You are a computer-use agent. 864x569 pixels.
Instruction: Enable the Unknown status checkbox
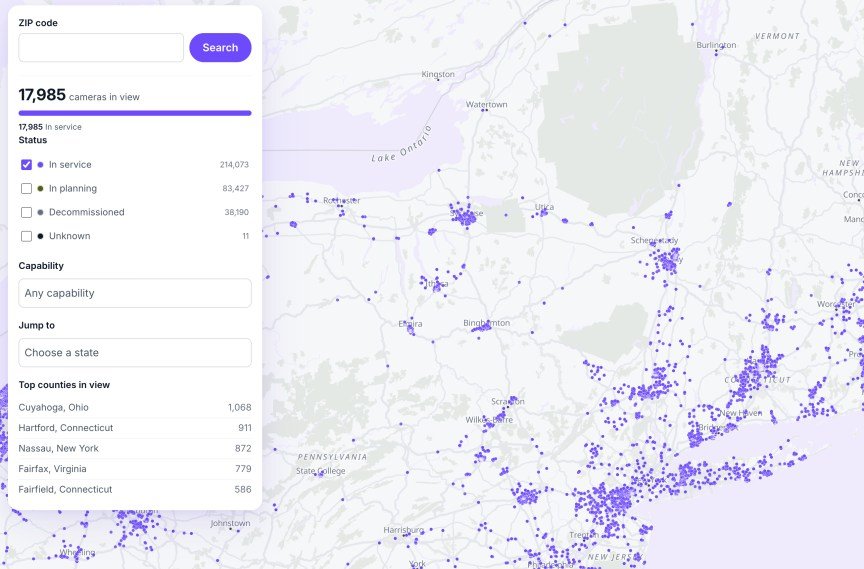click(x=26, y=236)
